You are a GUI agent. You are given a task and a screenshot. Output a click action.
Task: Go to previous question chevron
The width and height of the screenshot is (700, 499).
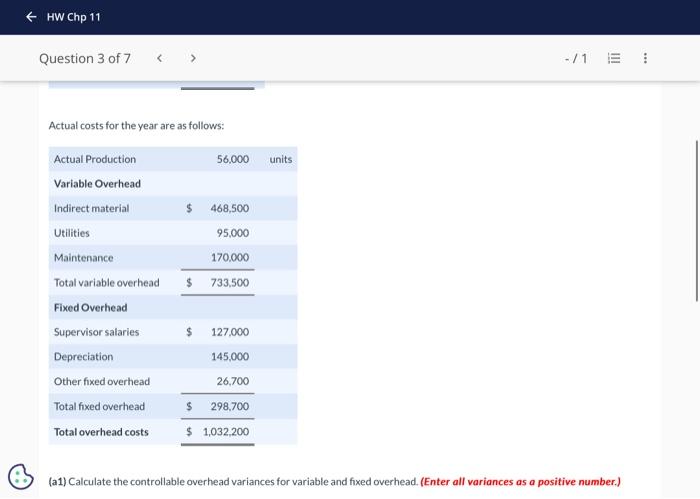tap(159, 58)
